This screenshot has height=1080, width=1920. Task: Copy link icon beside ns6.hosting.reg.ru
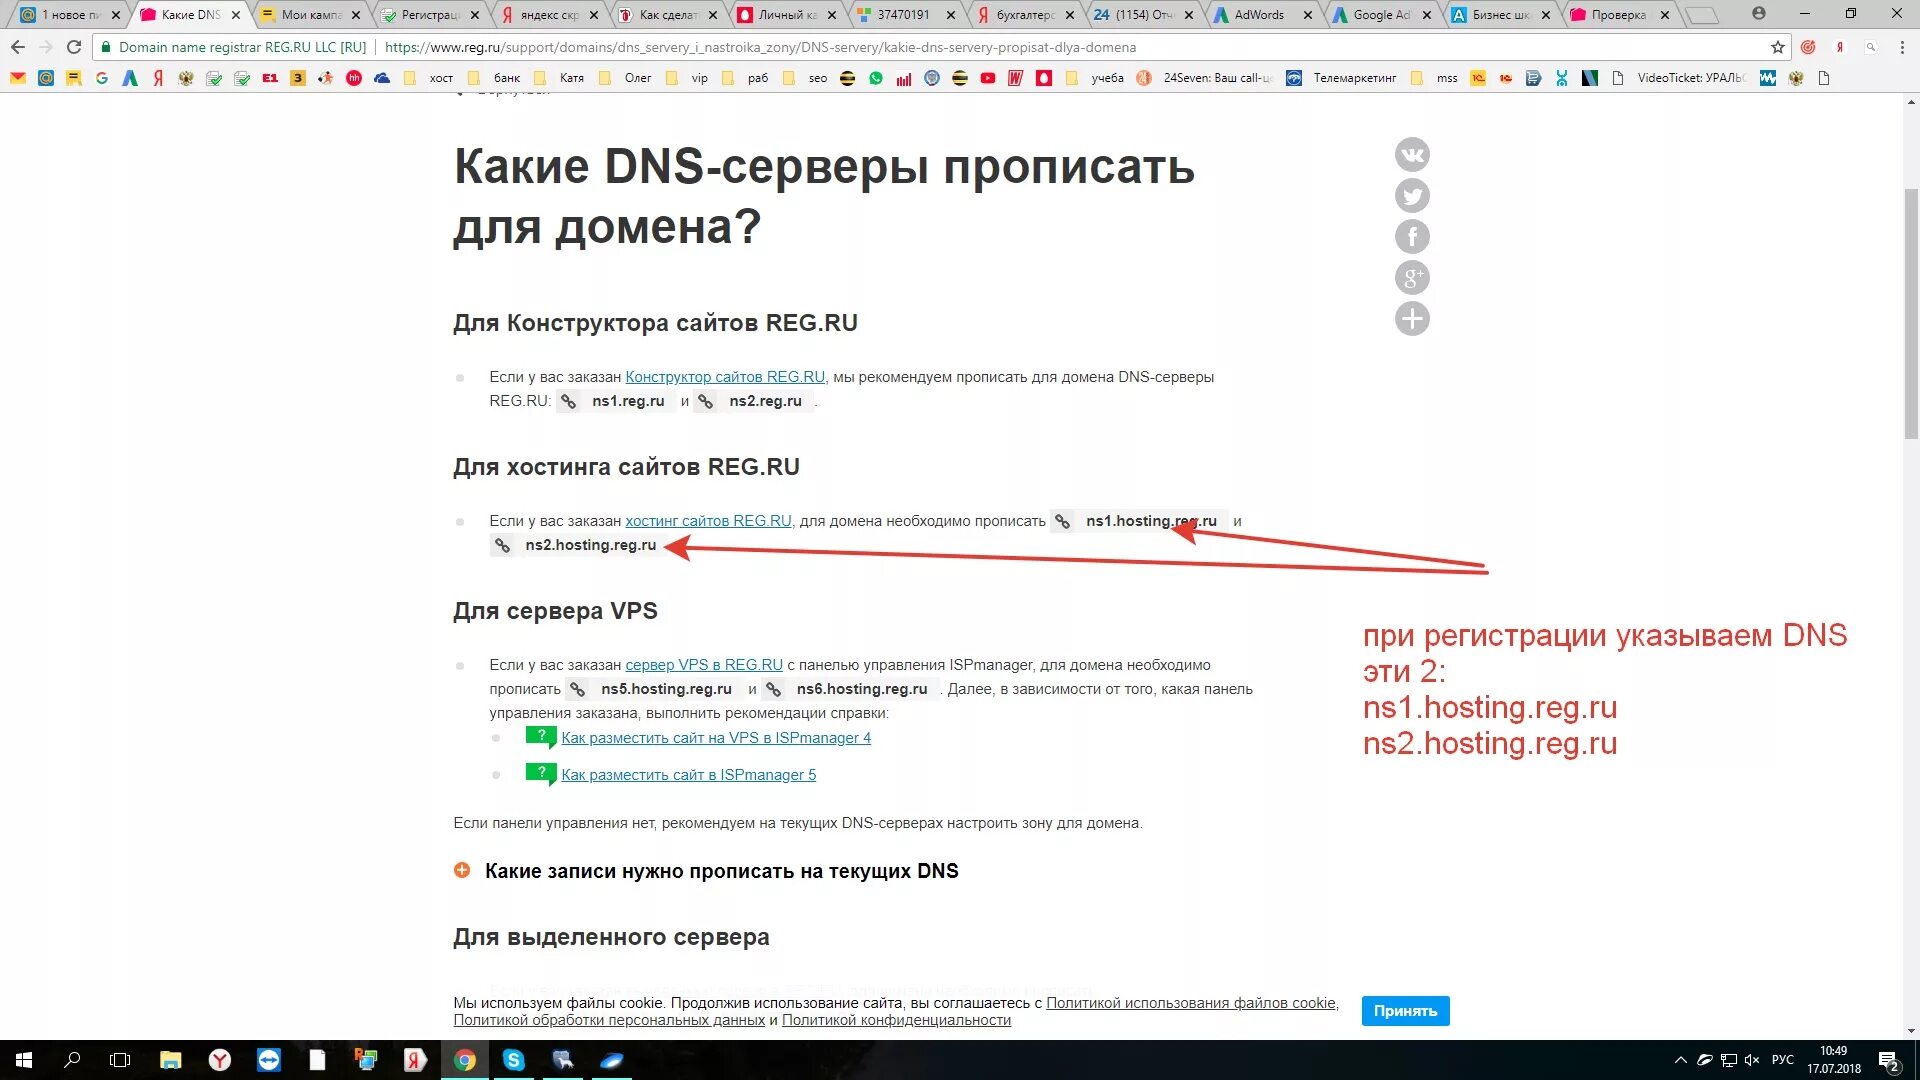click(773, 689)
